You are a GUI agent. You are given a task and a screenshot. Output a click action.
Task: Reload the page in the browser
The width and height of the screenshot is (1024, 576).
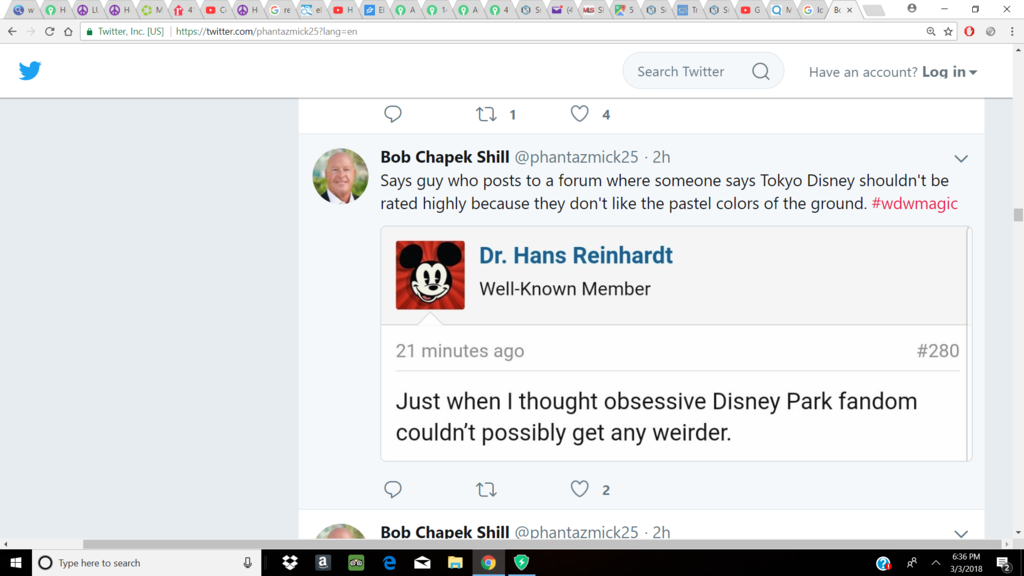click(49, 31)
